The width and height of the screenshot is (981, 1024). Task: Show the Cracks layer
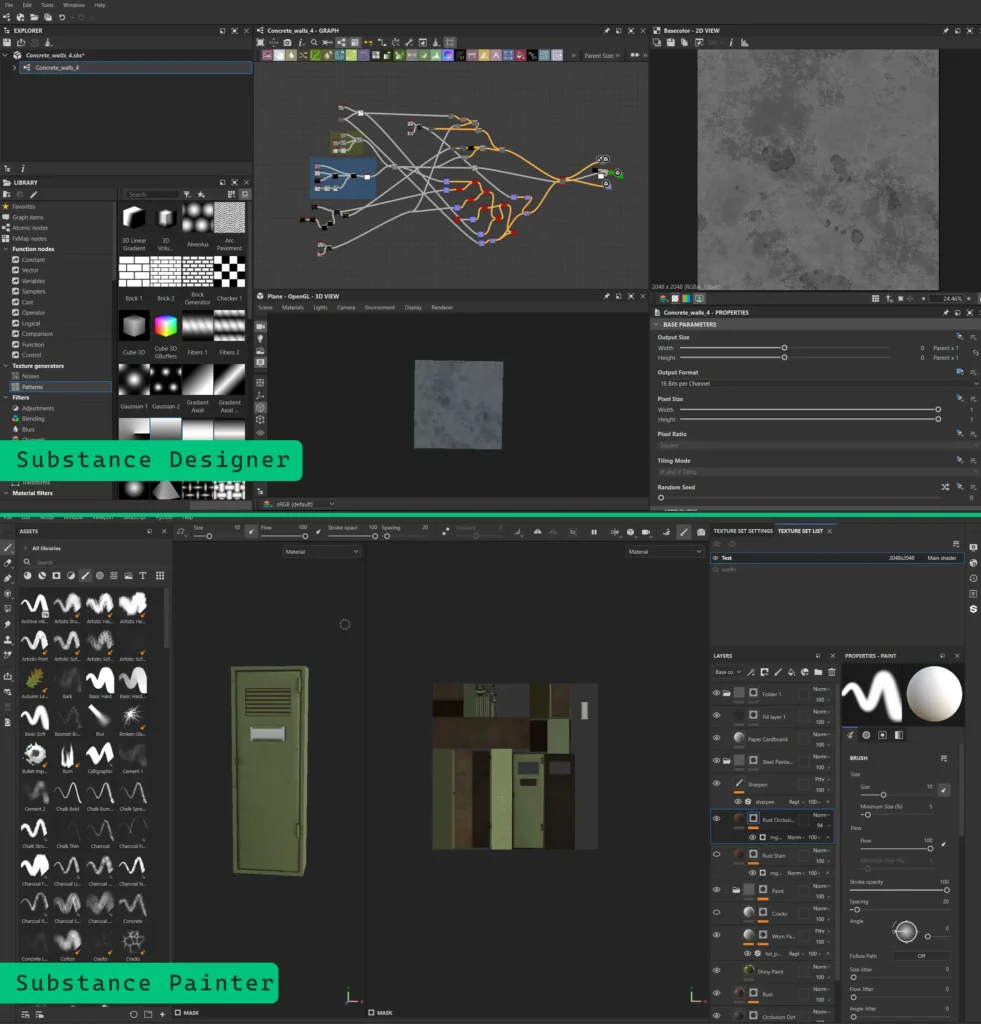point(716,913)
